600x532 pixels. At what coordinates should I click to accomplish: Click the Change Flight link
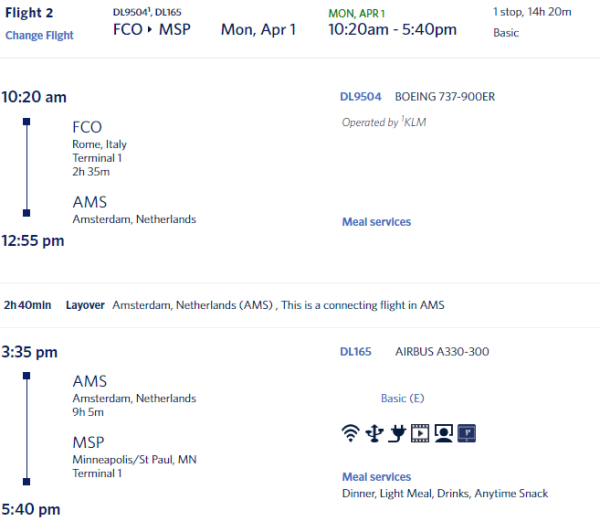point(39,35)
